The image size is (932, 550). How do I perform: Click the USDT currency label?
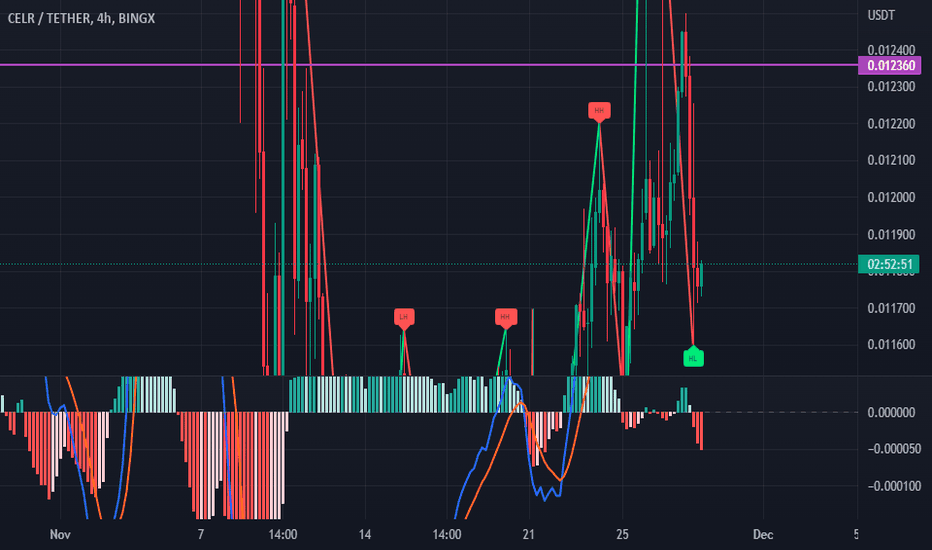coord(881,15)
